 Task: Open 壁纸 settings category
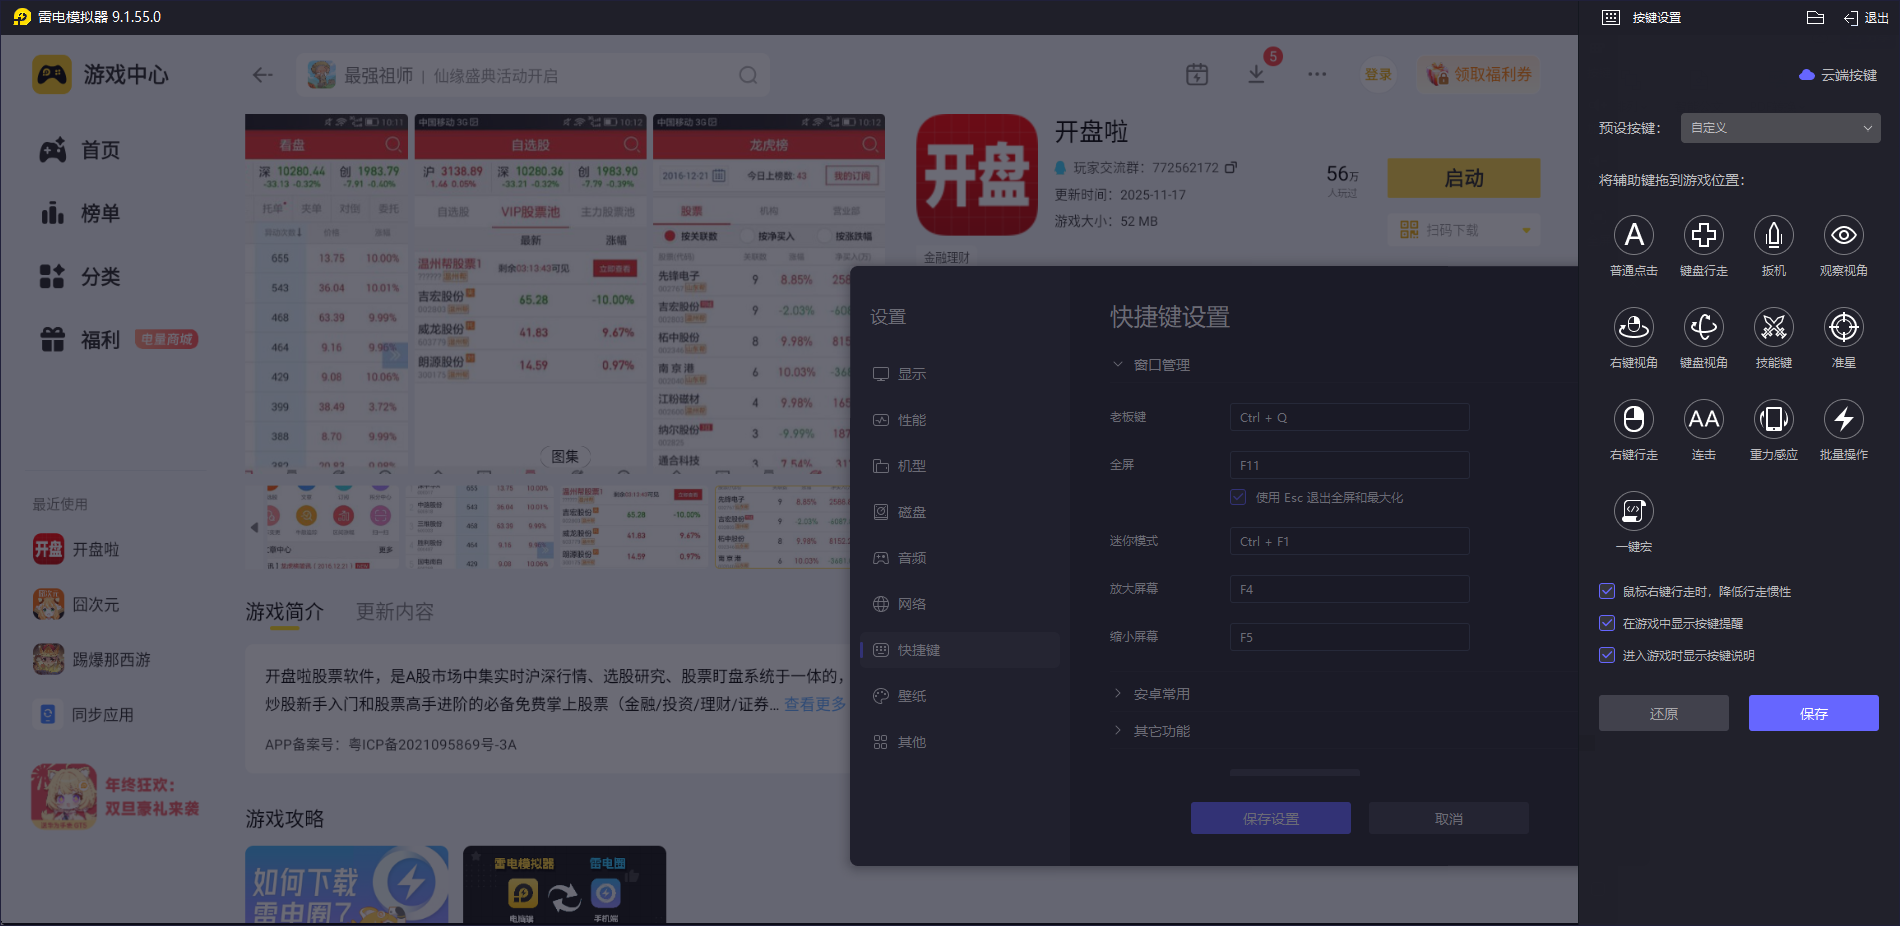pyautogui.click(x=960, y=696)
